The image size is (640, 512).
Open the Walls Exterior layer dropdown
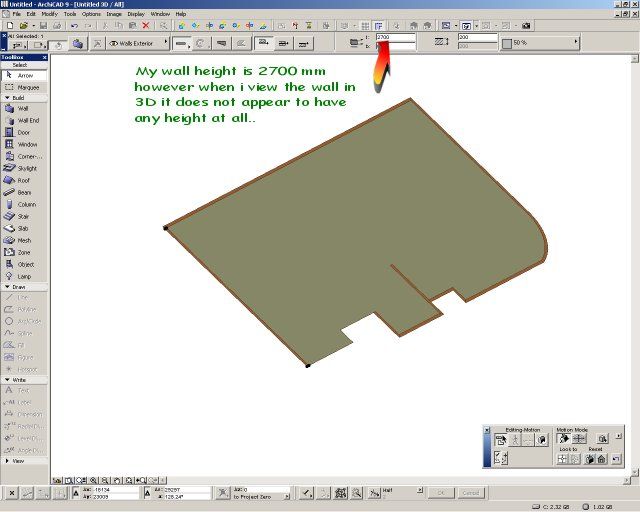138,43
